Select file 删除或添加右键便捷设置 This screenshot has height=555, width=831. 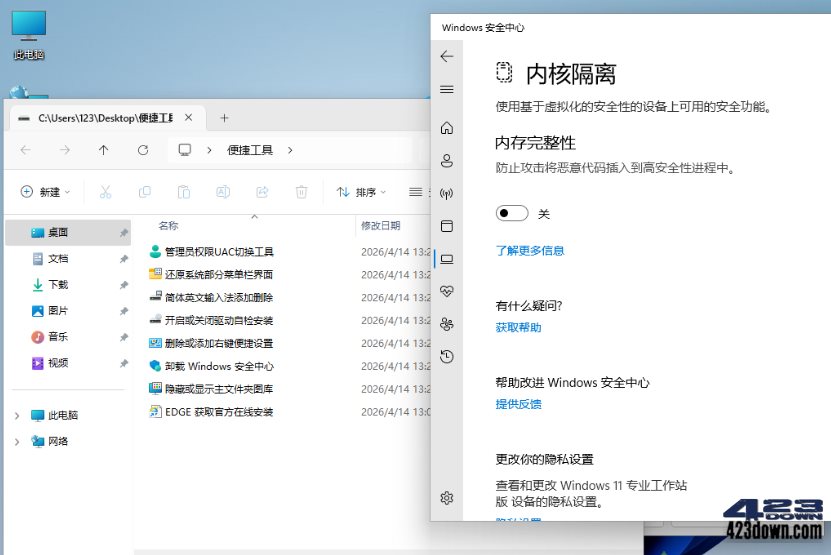pos(211,343)
